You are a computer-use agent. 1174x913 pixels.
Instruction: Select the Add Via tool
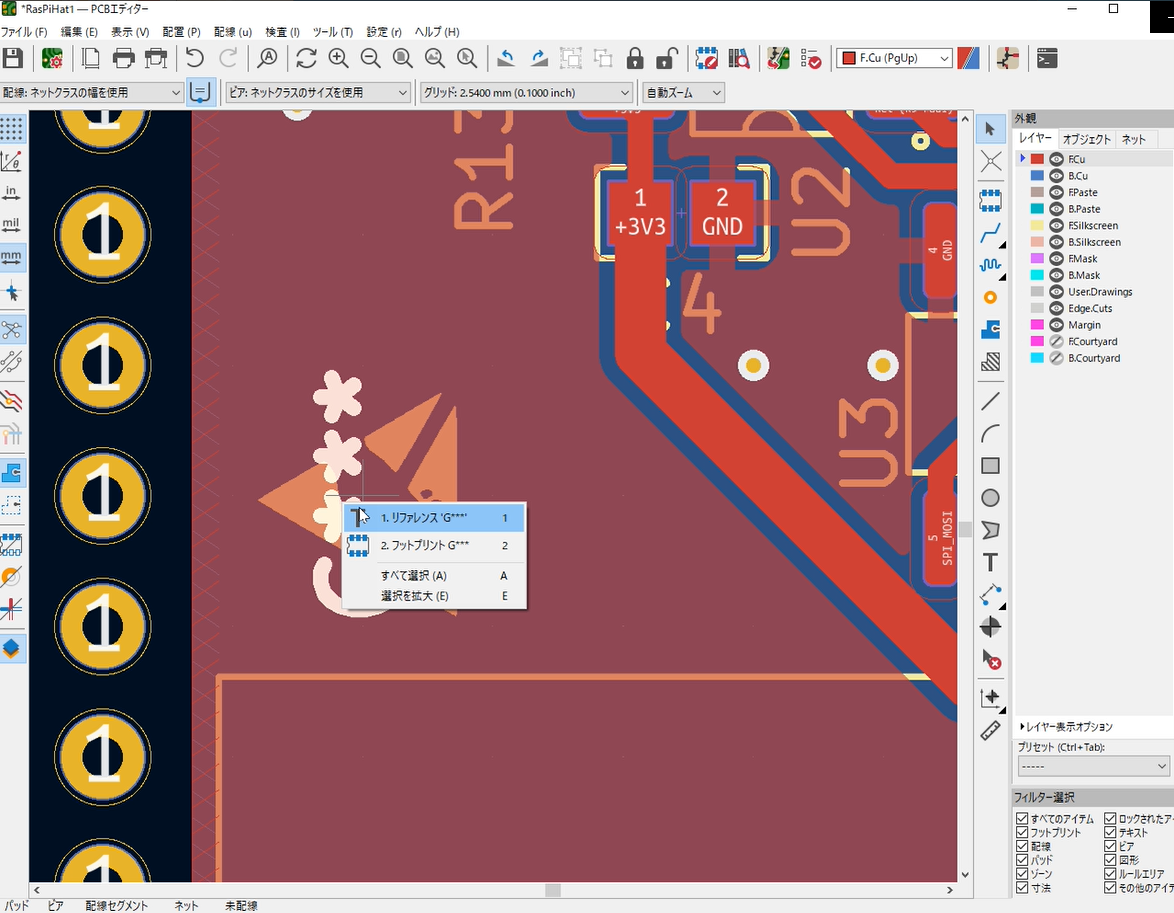(990, 297)
